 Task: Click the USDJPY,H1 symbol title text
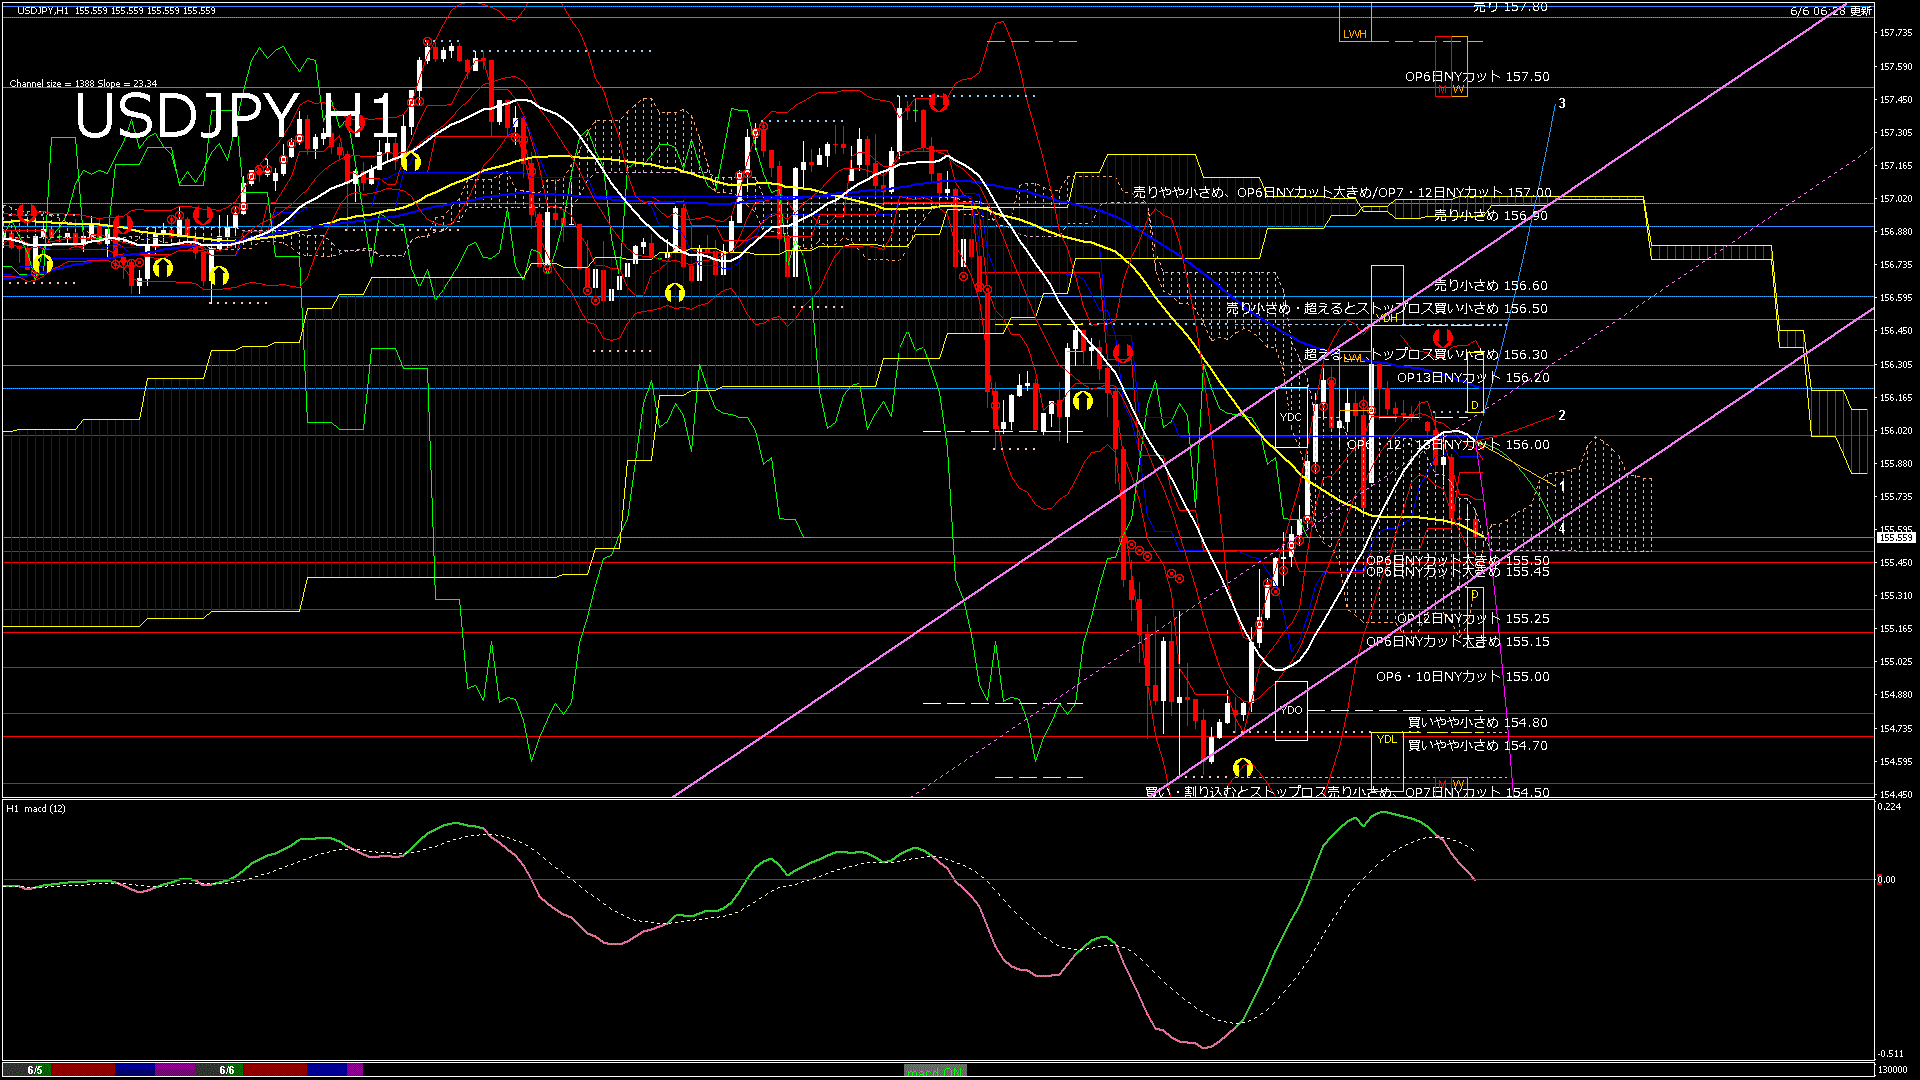coord(43,10)
